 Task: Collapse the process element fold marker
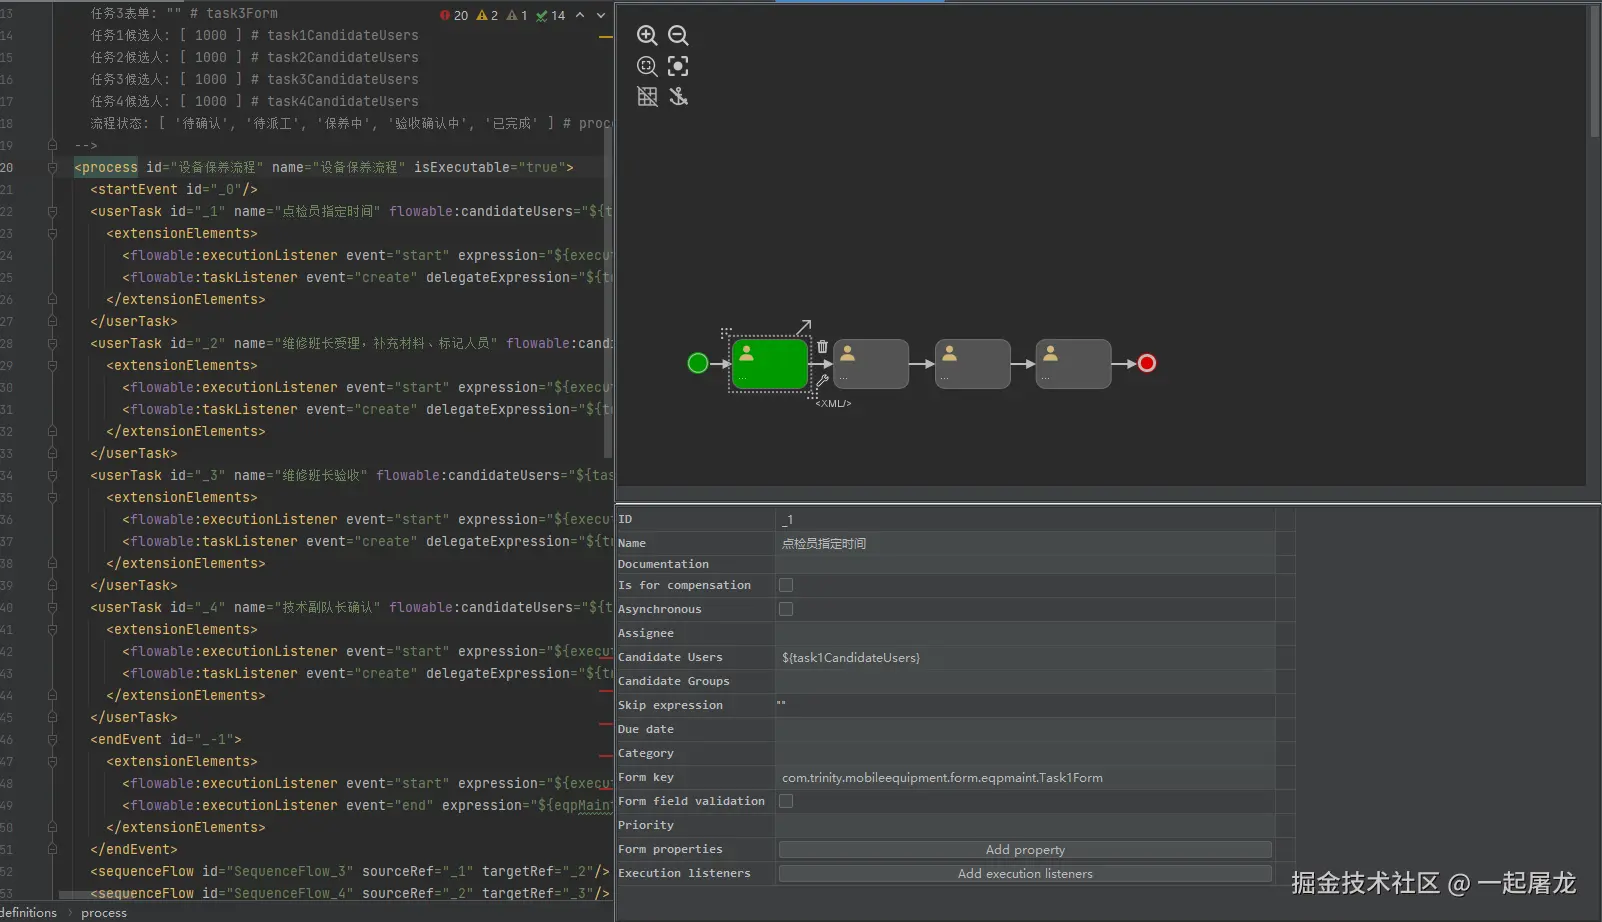(x=52, y=168)
